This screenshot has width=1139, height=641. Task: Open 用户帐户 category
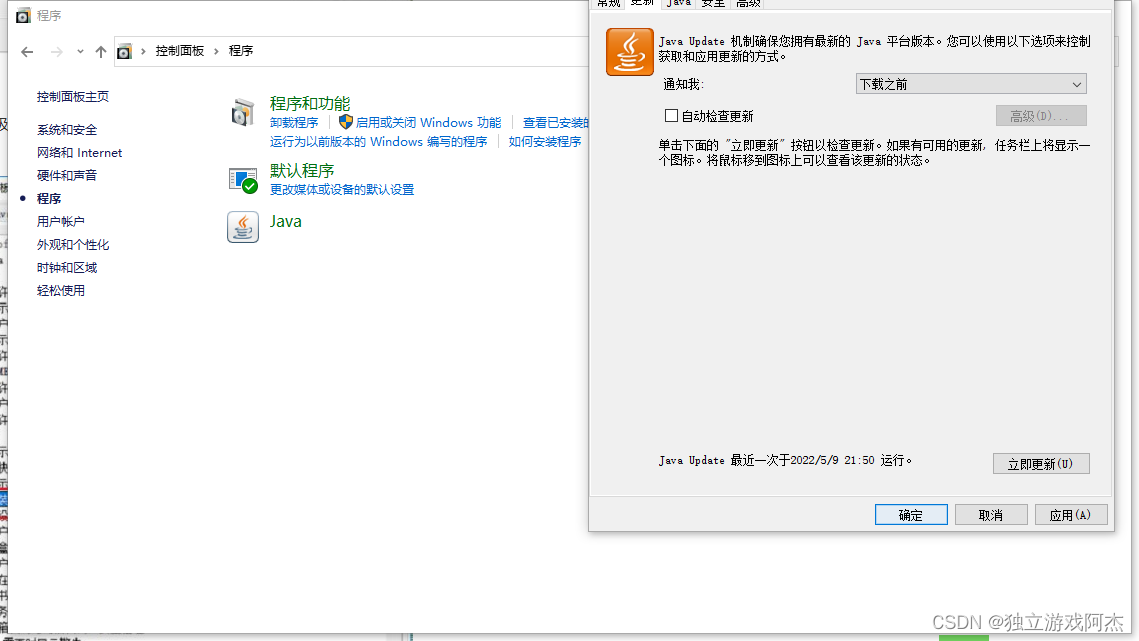click(60, 222)
